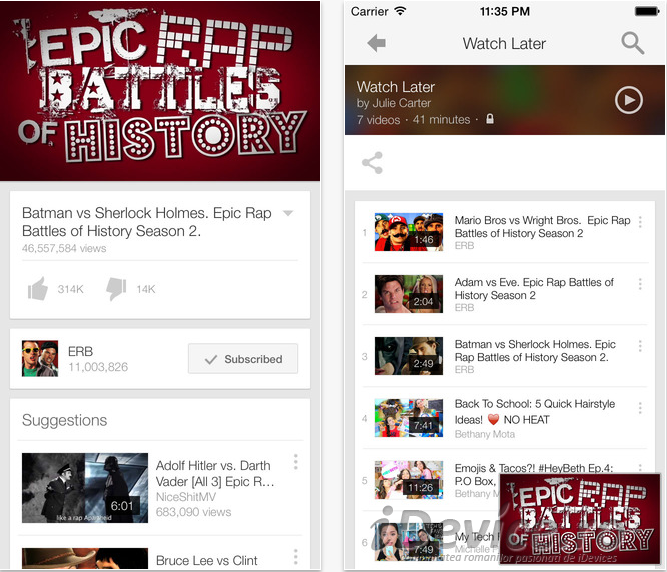Screen dimensions: 667x572
Task: Open options for Back To School hairstyle video
Action: (640, 408)
